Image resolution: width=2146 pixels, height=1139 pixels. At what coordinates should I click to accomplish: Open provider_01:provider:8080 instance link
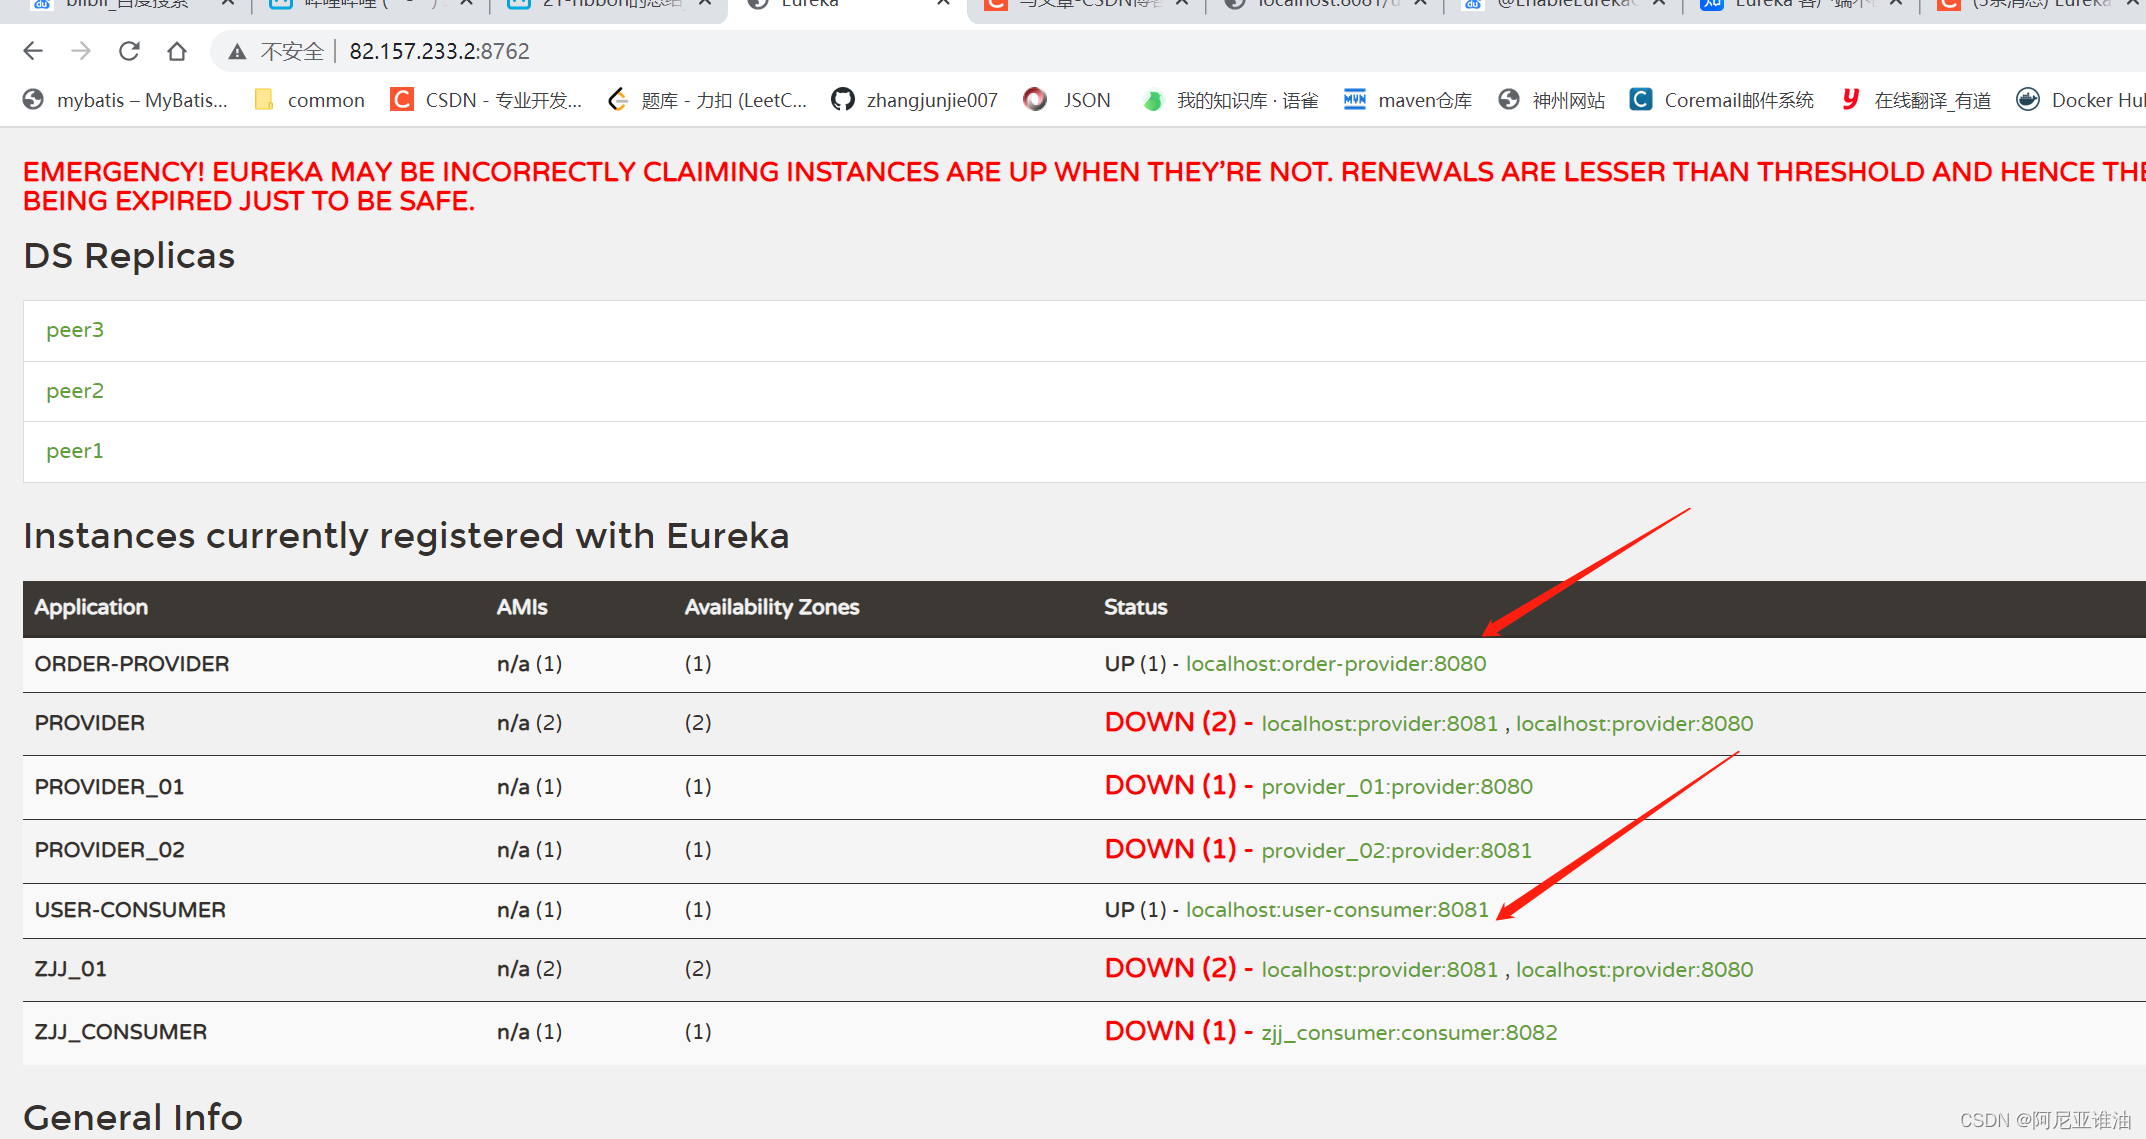pyautogui.click(x=1396, y=787)
